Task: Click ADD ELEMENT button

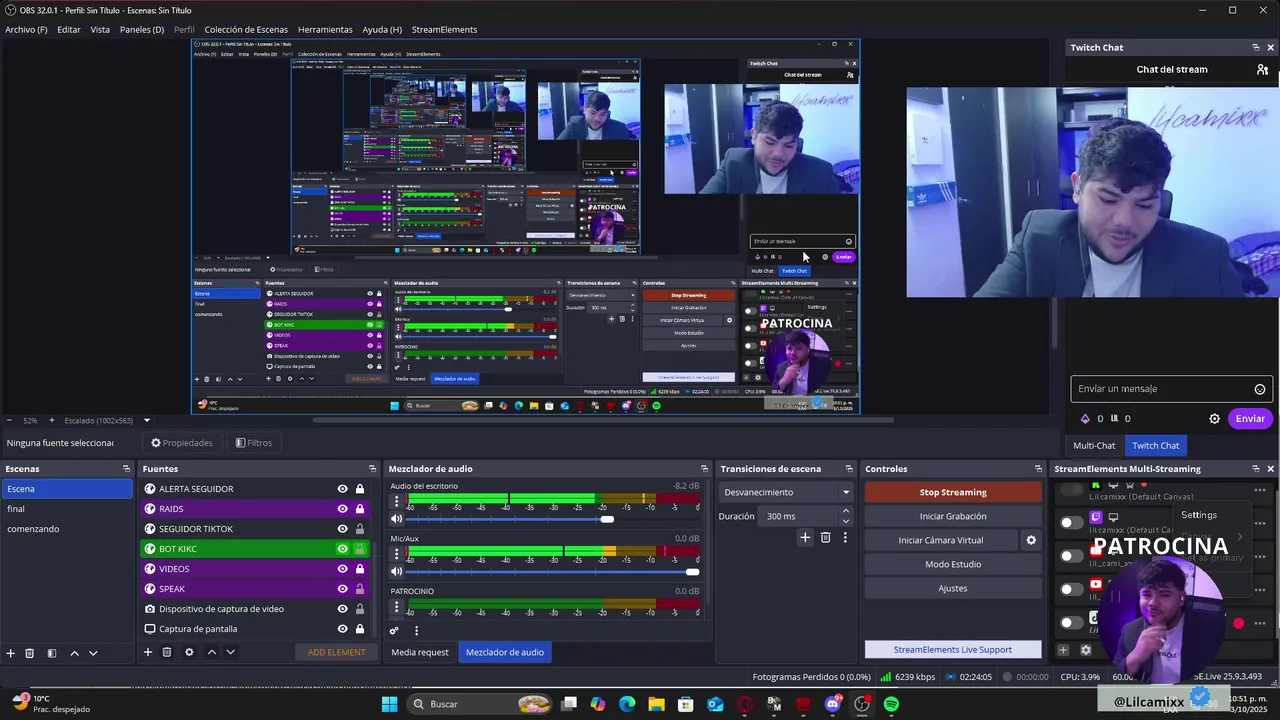Action: point(337,652)
